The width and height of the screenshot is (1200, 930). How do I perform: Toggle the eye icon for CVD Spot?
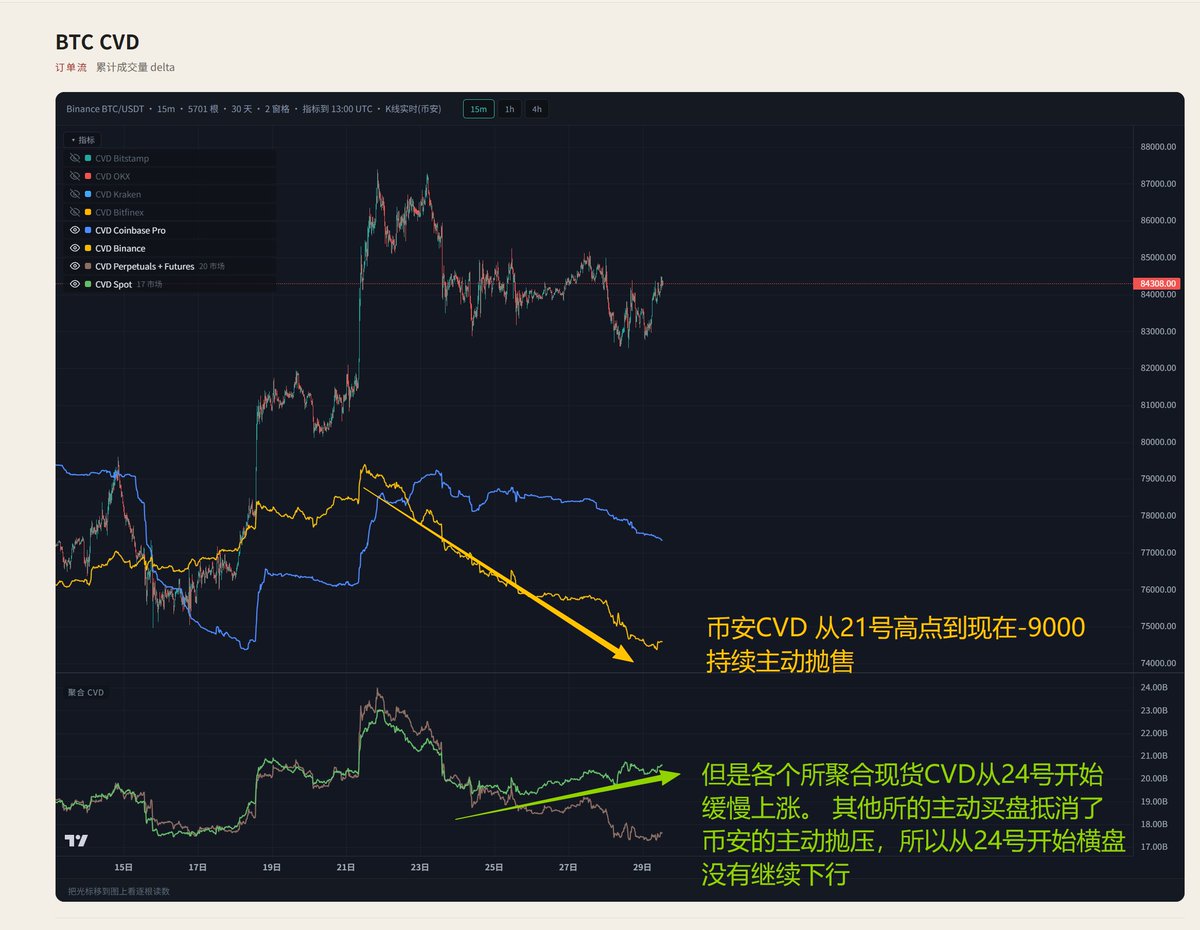[75, 284]
